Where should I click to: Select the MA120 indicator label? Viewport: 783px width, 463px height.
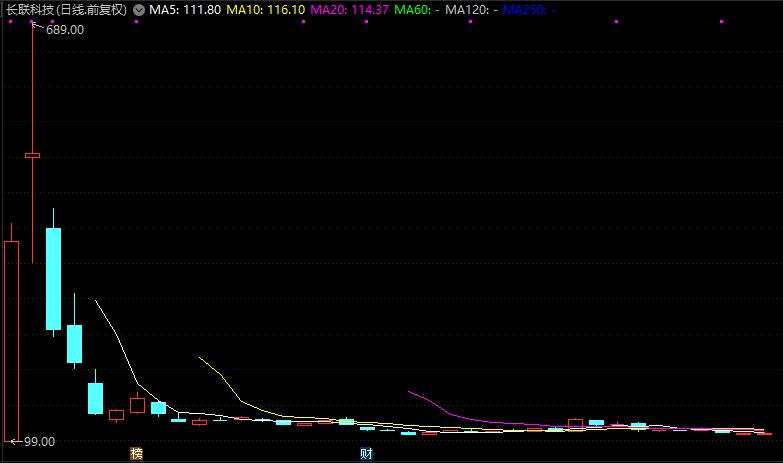coord(471,9)
